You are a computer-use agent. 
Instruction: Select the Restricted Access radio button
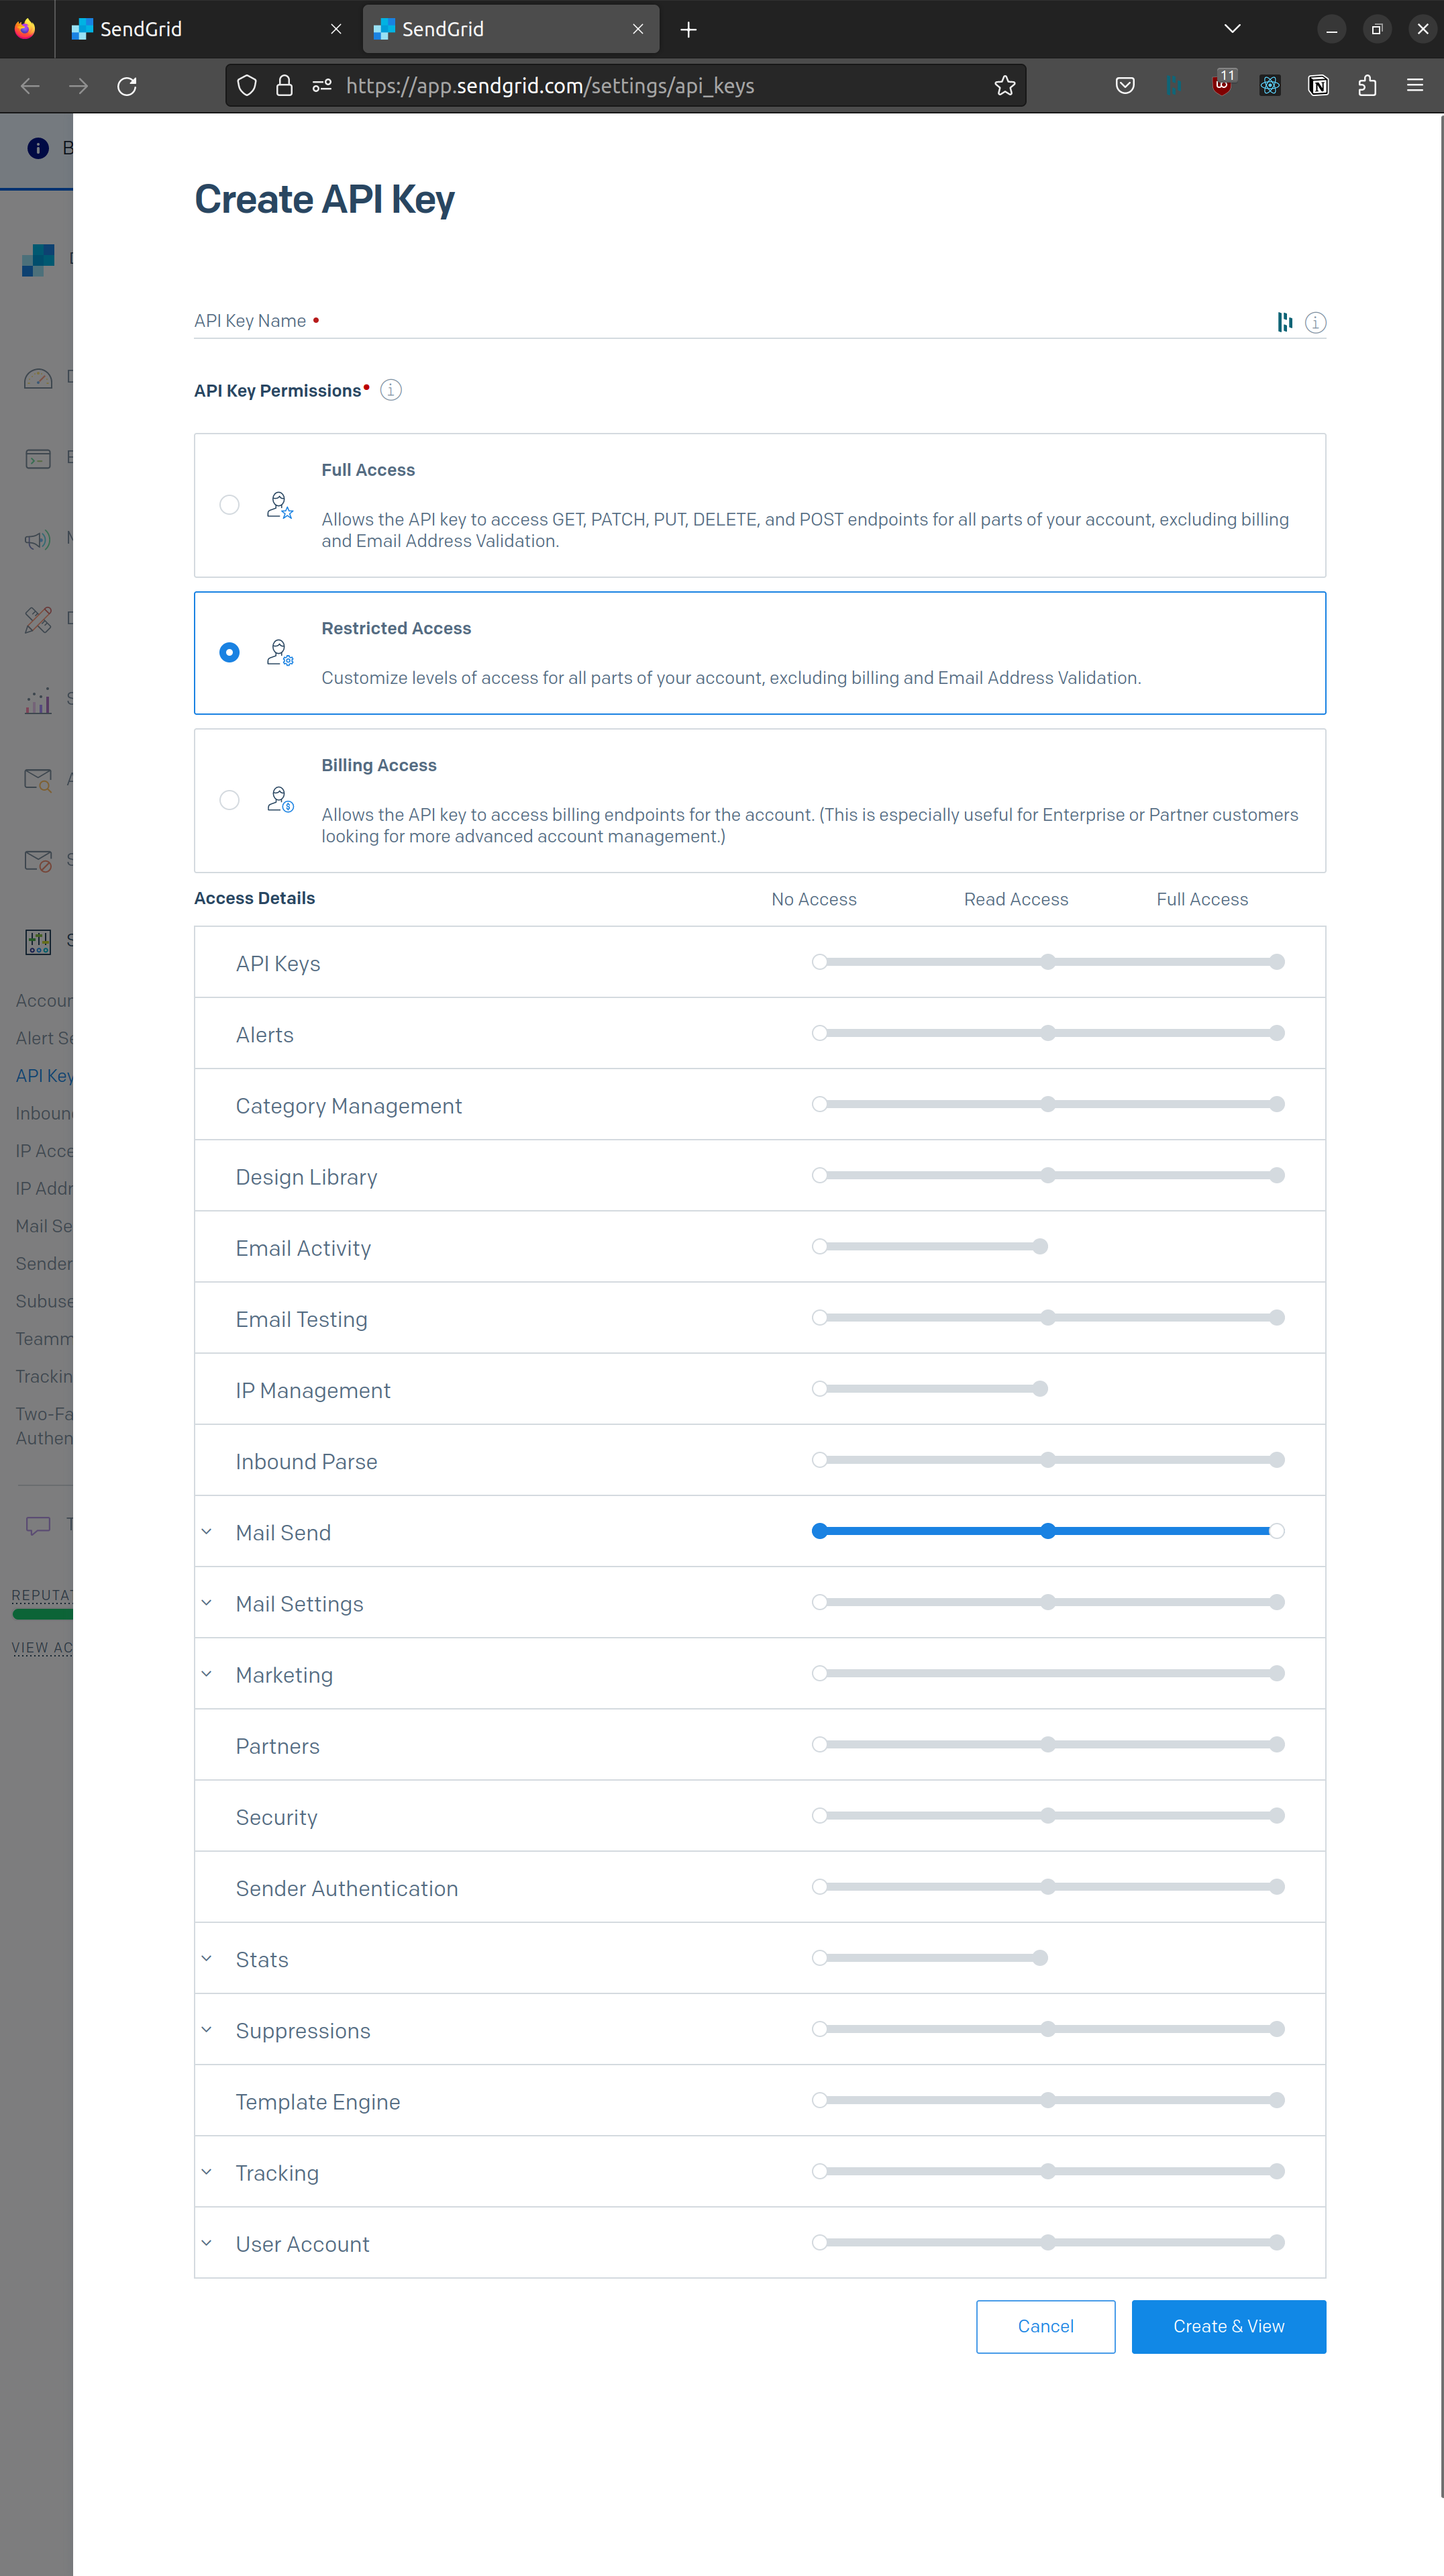pyautogui.click(x=229, y=652)
